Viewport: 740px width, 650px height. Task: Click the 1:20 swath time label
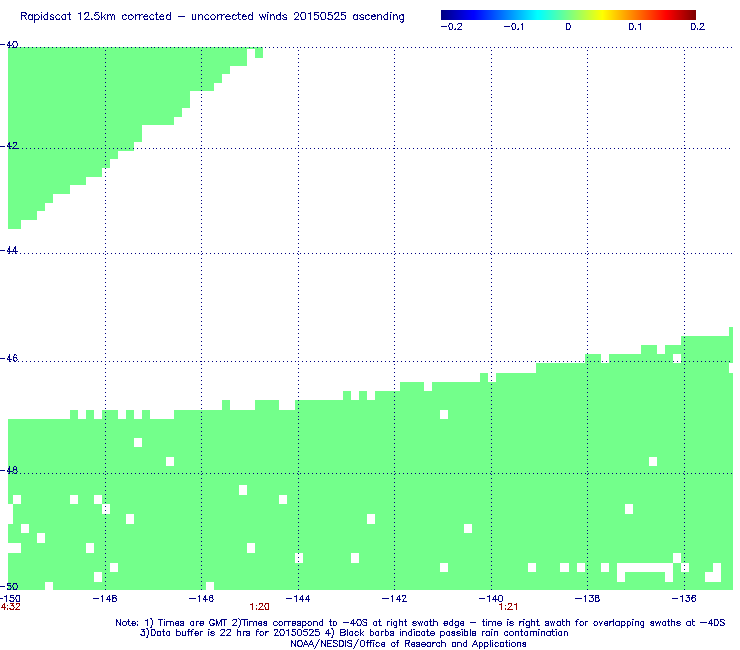pyautogui.click(x=260, y=607)
